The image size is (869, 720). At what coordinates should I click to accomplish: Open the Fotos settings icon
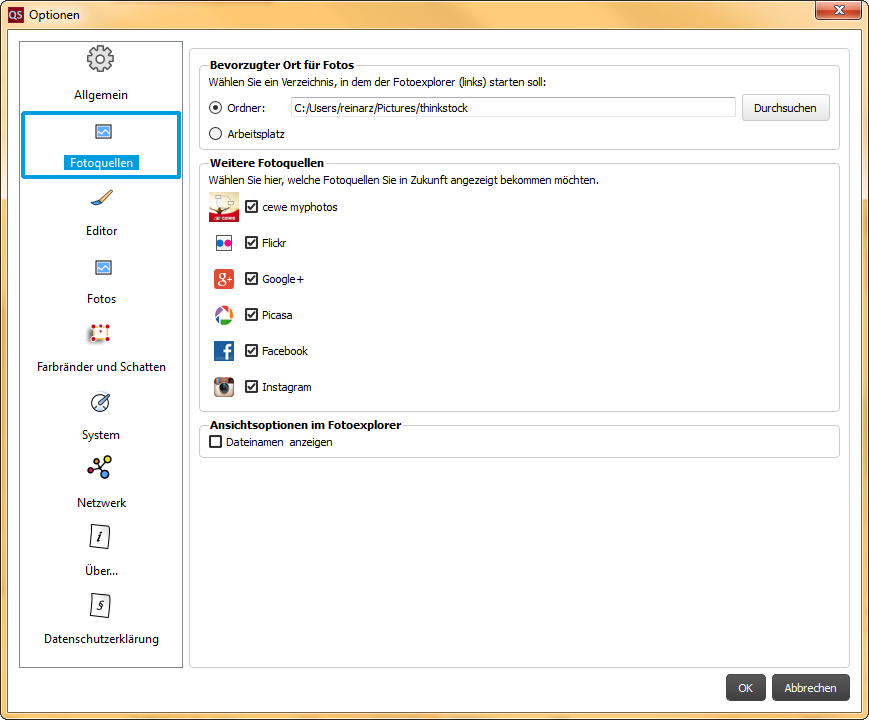[x=102, y=267]
